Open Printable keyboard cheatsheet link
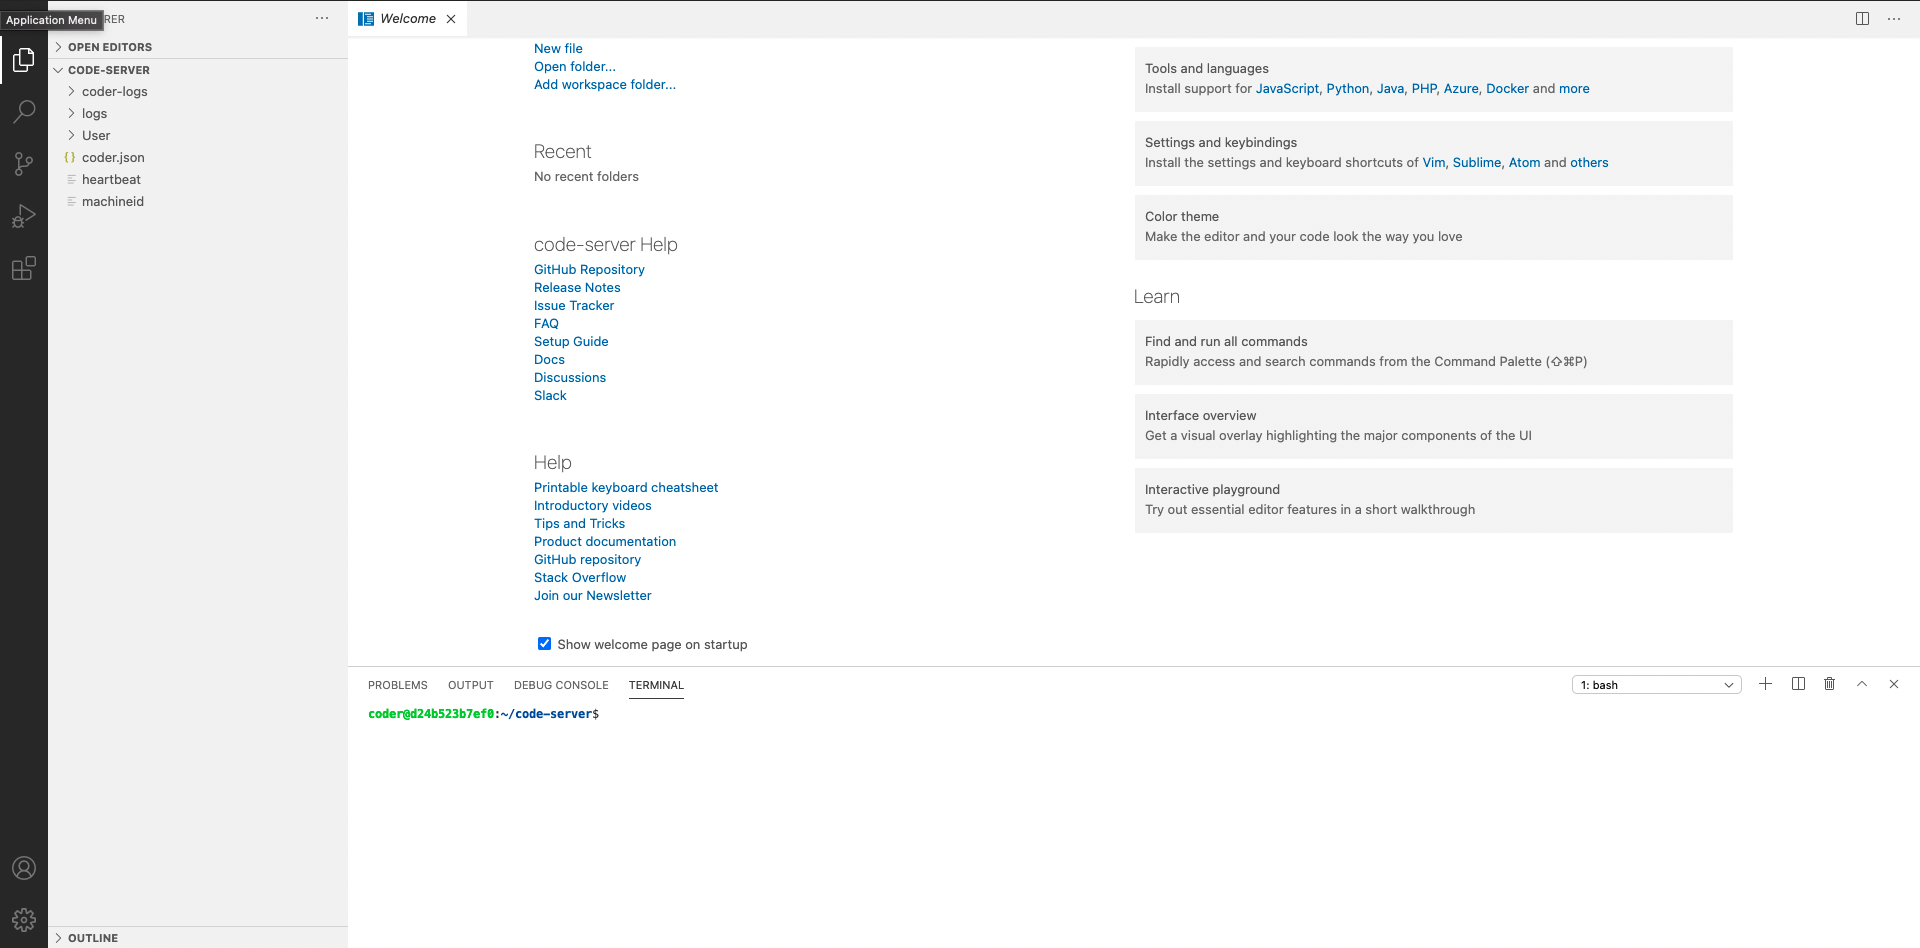 [626, 487]
